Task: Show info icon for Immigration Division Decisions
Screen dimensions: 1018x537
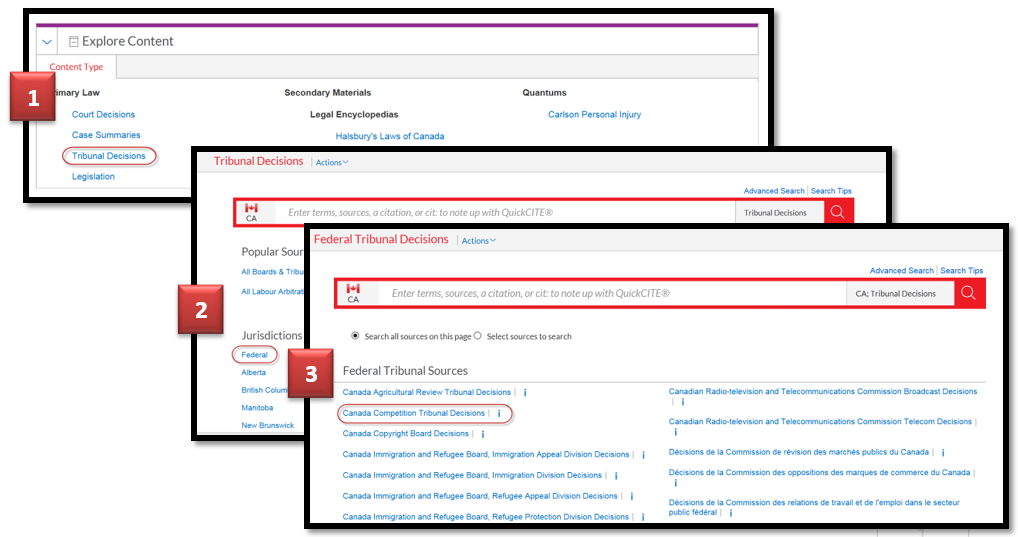Action: [x=615, y=476]
